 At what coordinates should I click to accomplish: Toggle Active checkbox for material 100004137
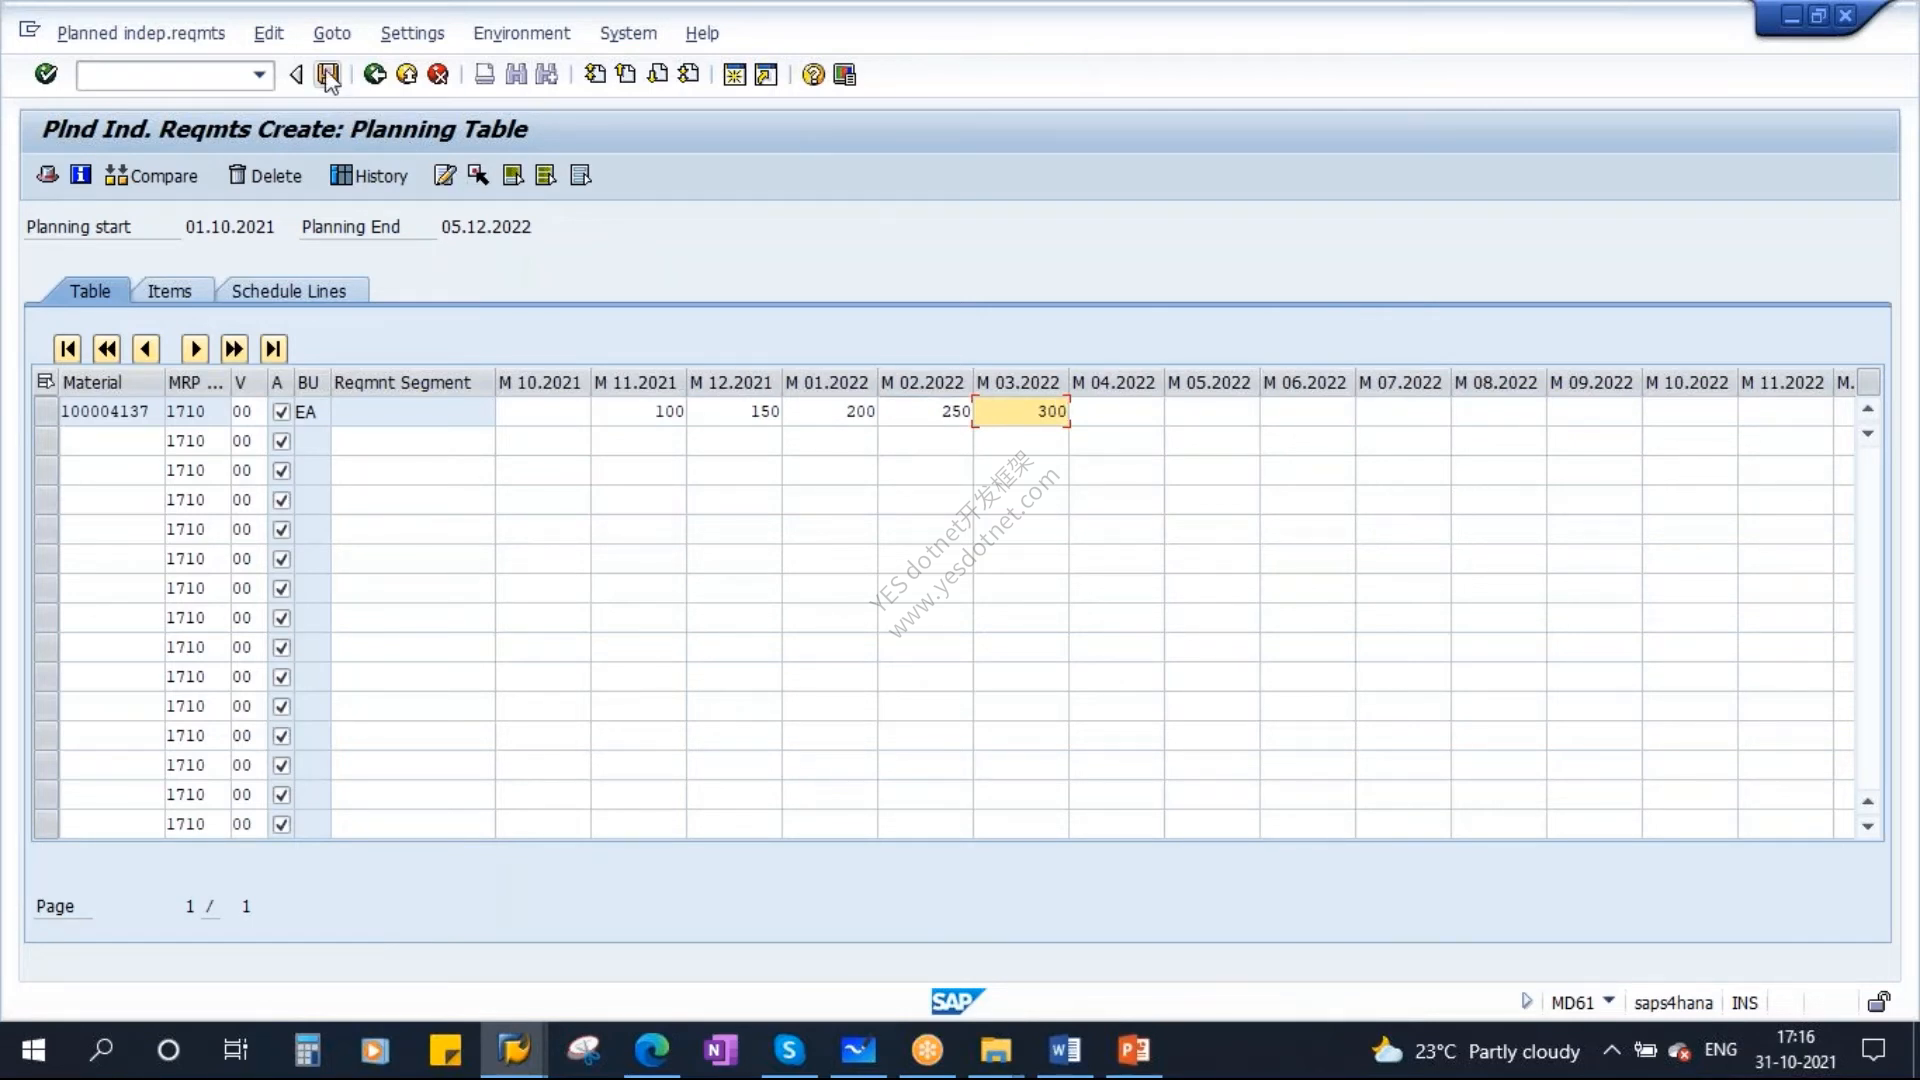(281, 412)
